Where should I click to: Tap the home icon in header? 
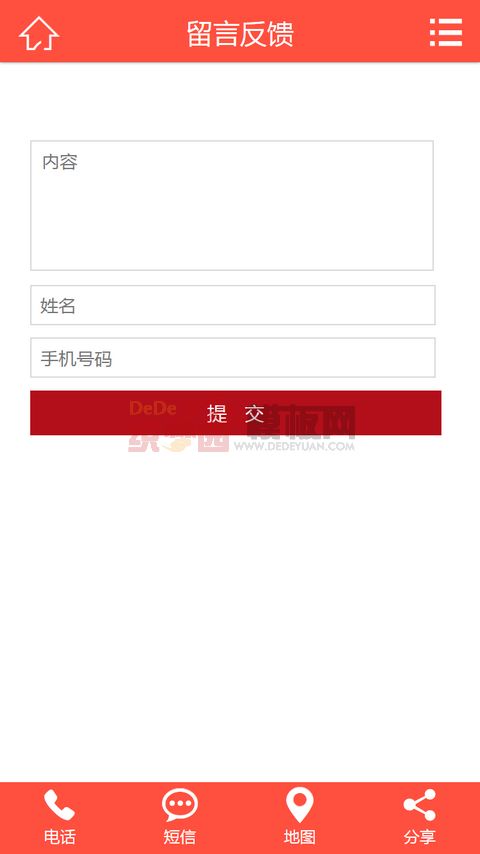39,34
